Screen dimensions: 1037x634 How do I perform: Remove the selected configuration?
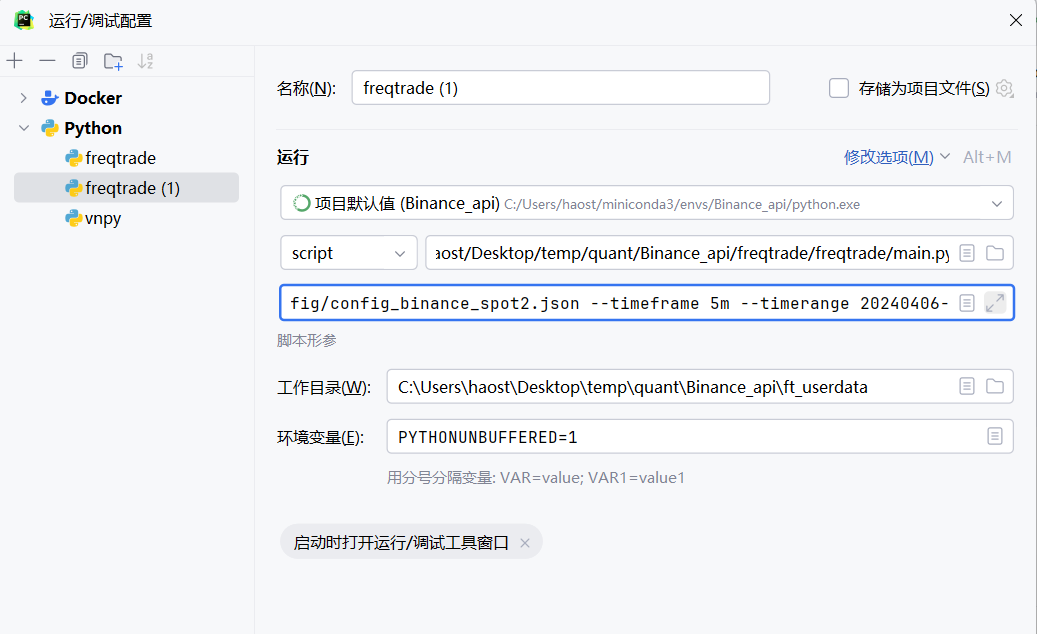click(48, 61)
